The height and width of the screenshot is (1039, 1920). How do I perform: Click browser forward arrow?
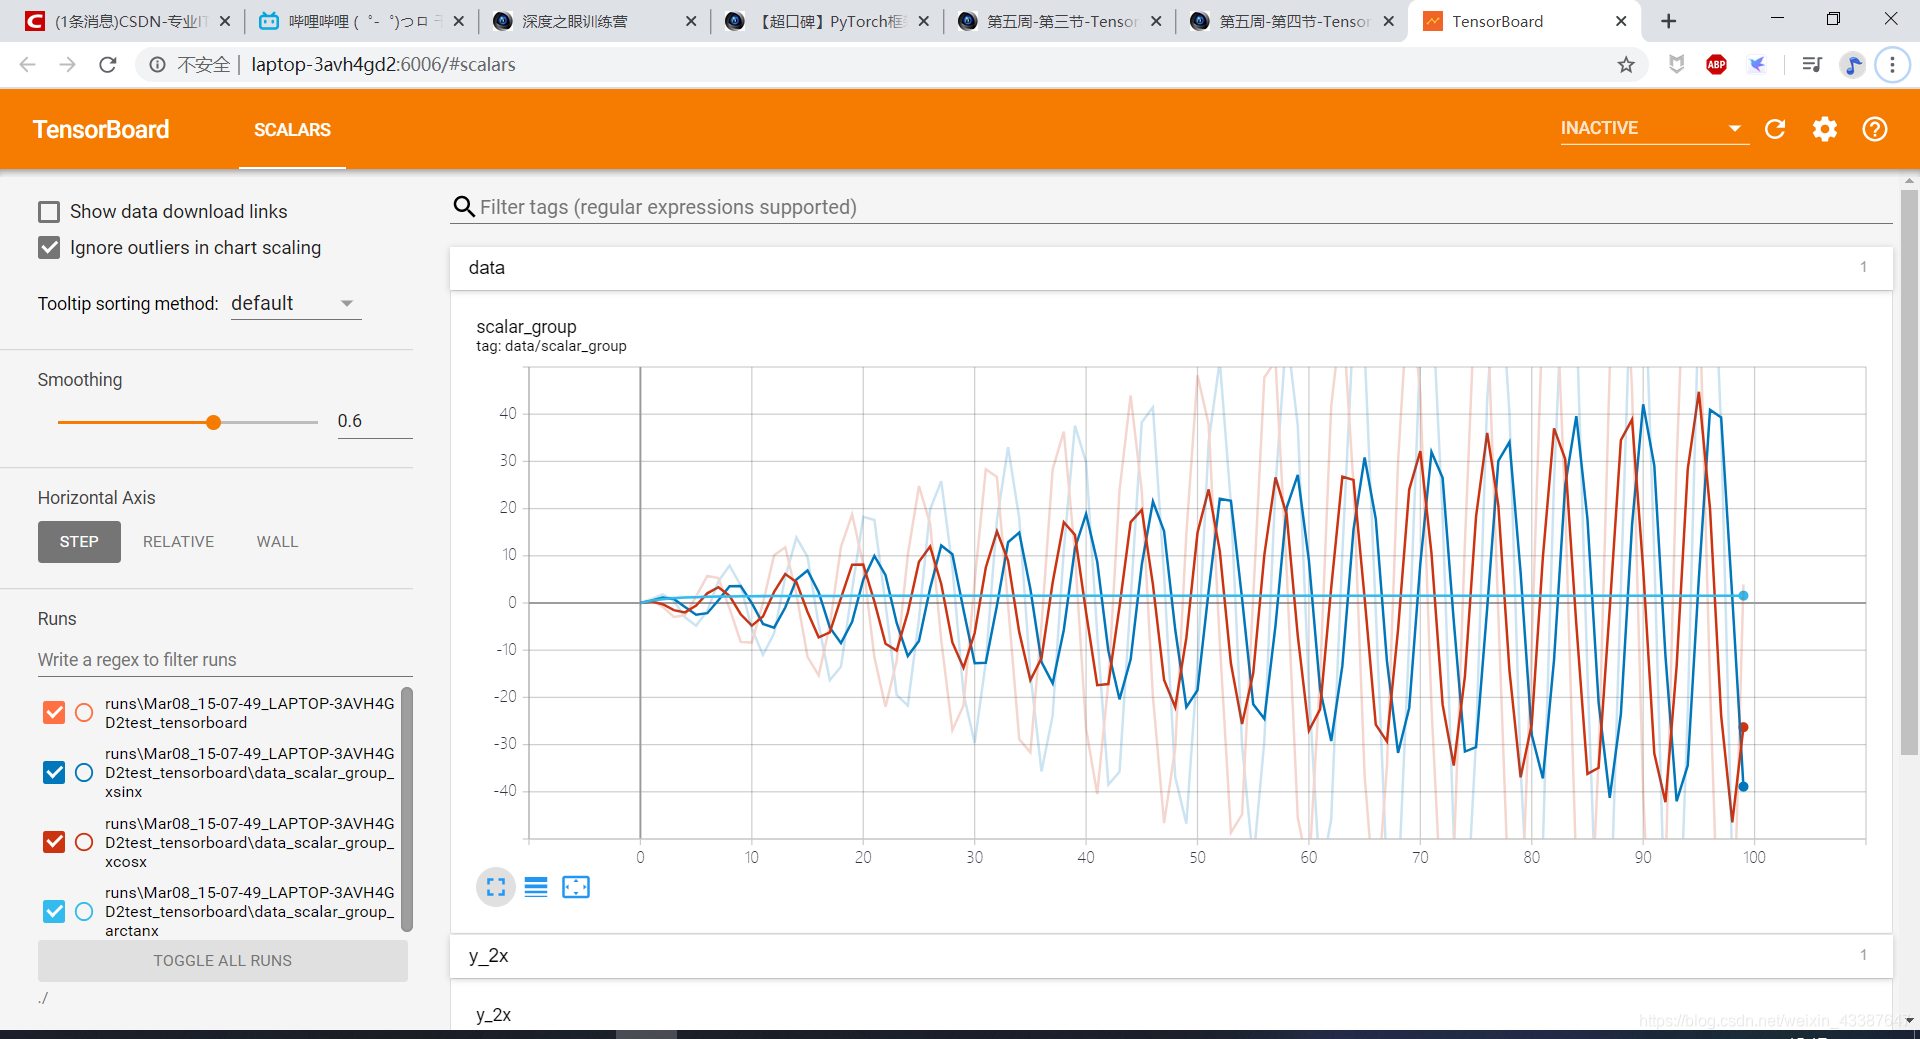pos(68,65)
